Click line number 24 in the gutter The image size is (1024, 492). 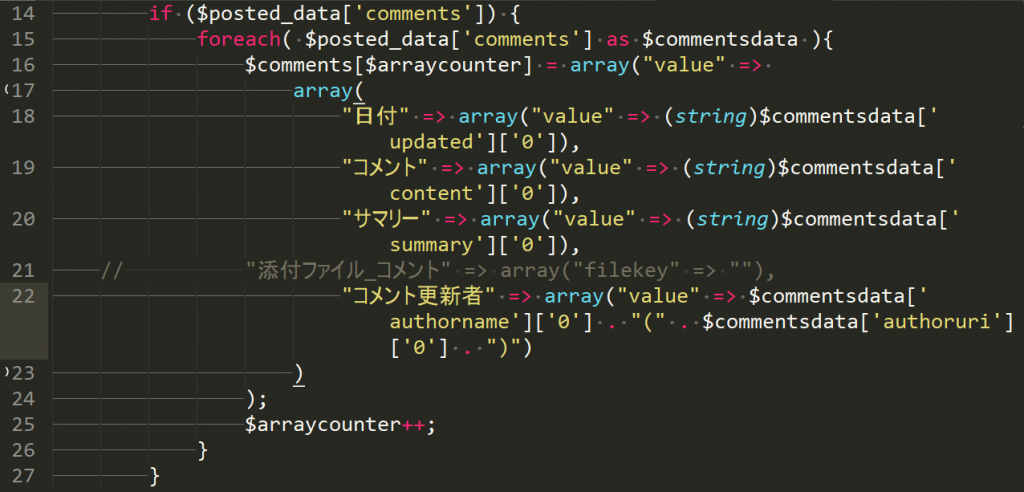coord(24,398)
